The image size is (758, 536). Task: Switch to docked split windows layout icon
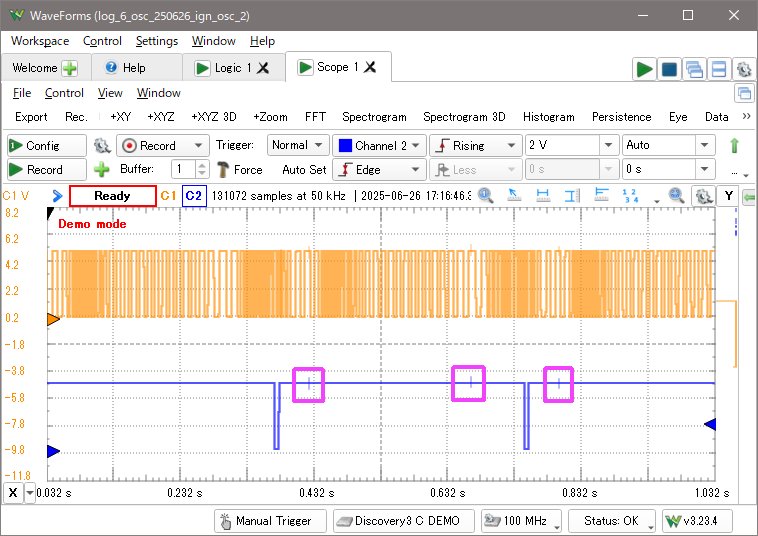719,69
